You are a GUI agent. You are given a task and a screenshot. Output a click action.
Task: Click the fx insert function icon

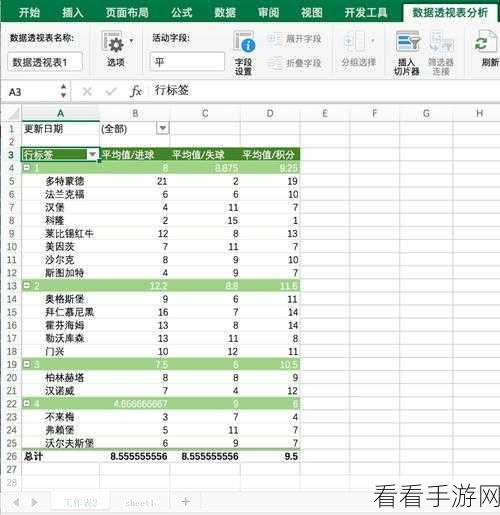point(136,91)
